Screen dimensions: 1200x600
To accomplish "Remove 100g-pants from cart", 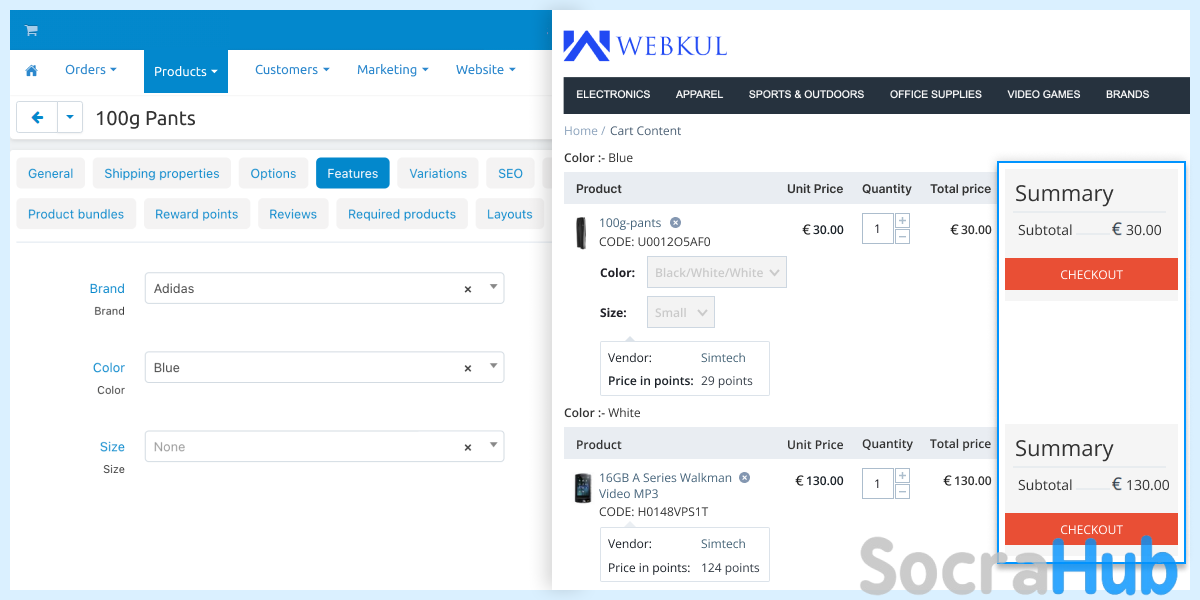I will [x=675, y=223].
